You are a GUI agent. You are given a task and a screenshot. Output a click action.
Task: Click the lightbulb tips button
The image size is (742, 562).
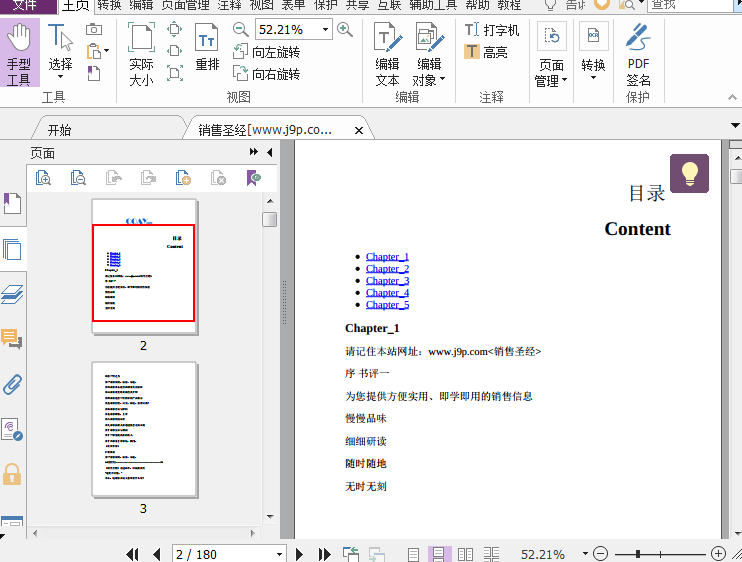point(689,173)
